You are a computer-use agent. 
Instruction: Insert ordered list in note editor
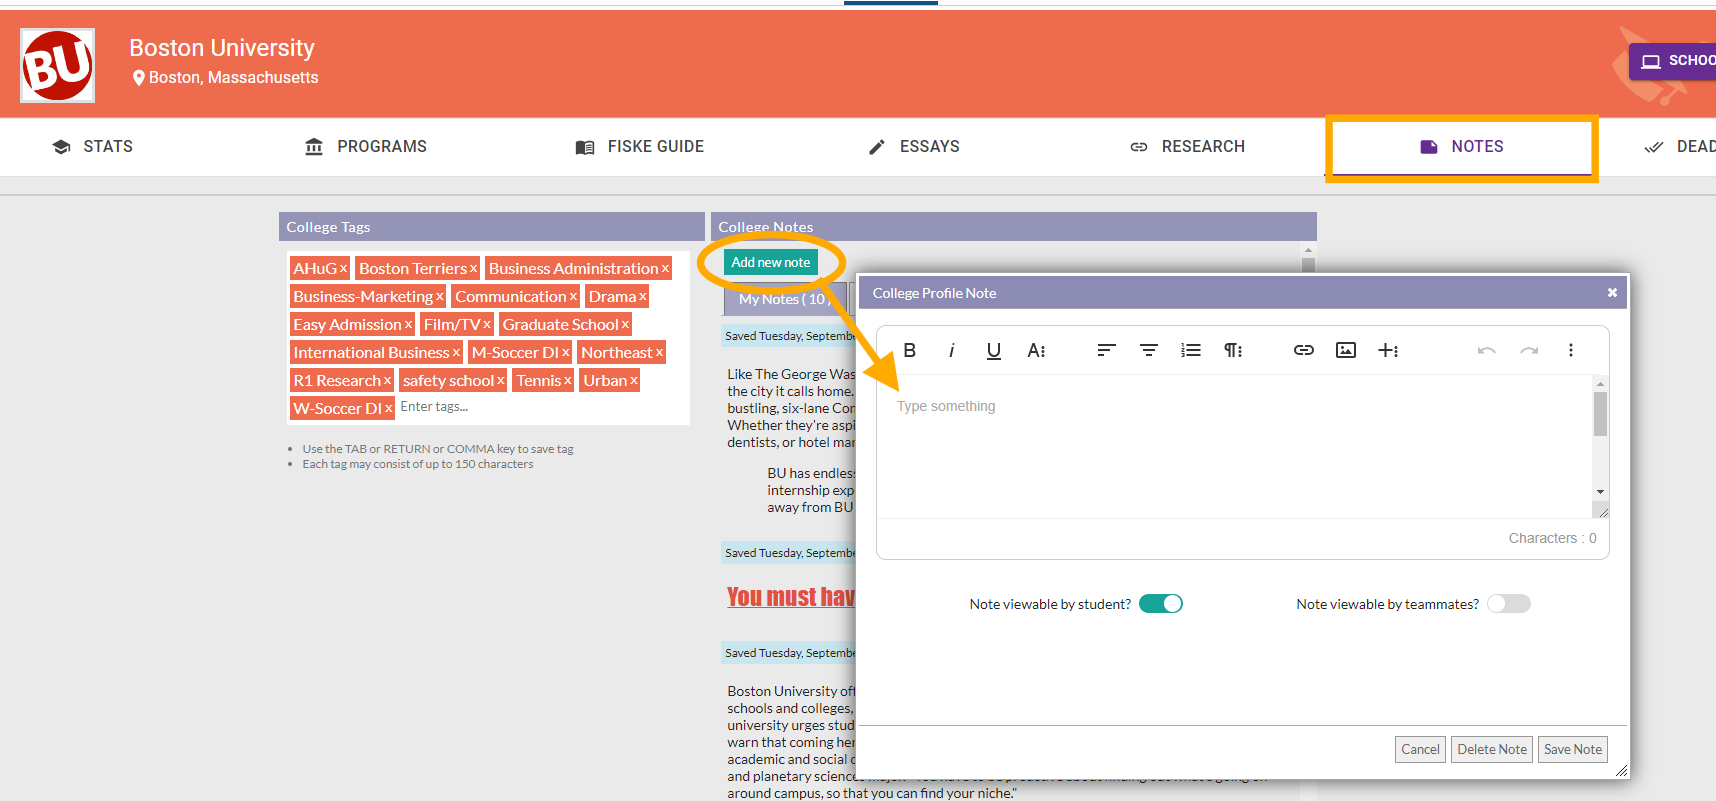(x=1191, y=350)
